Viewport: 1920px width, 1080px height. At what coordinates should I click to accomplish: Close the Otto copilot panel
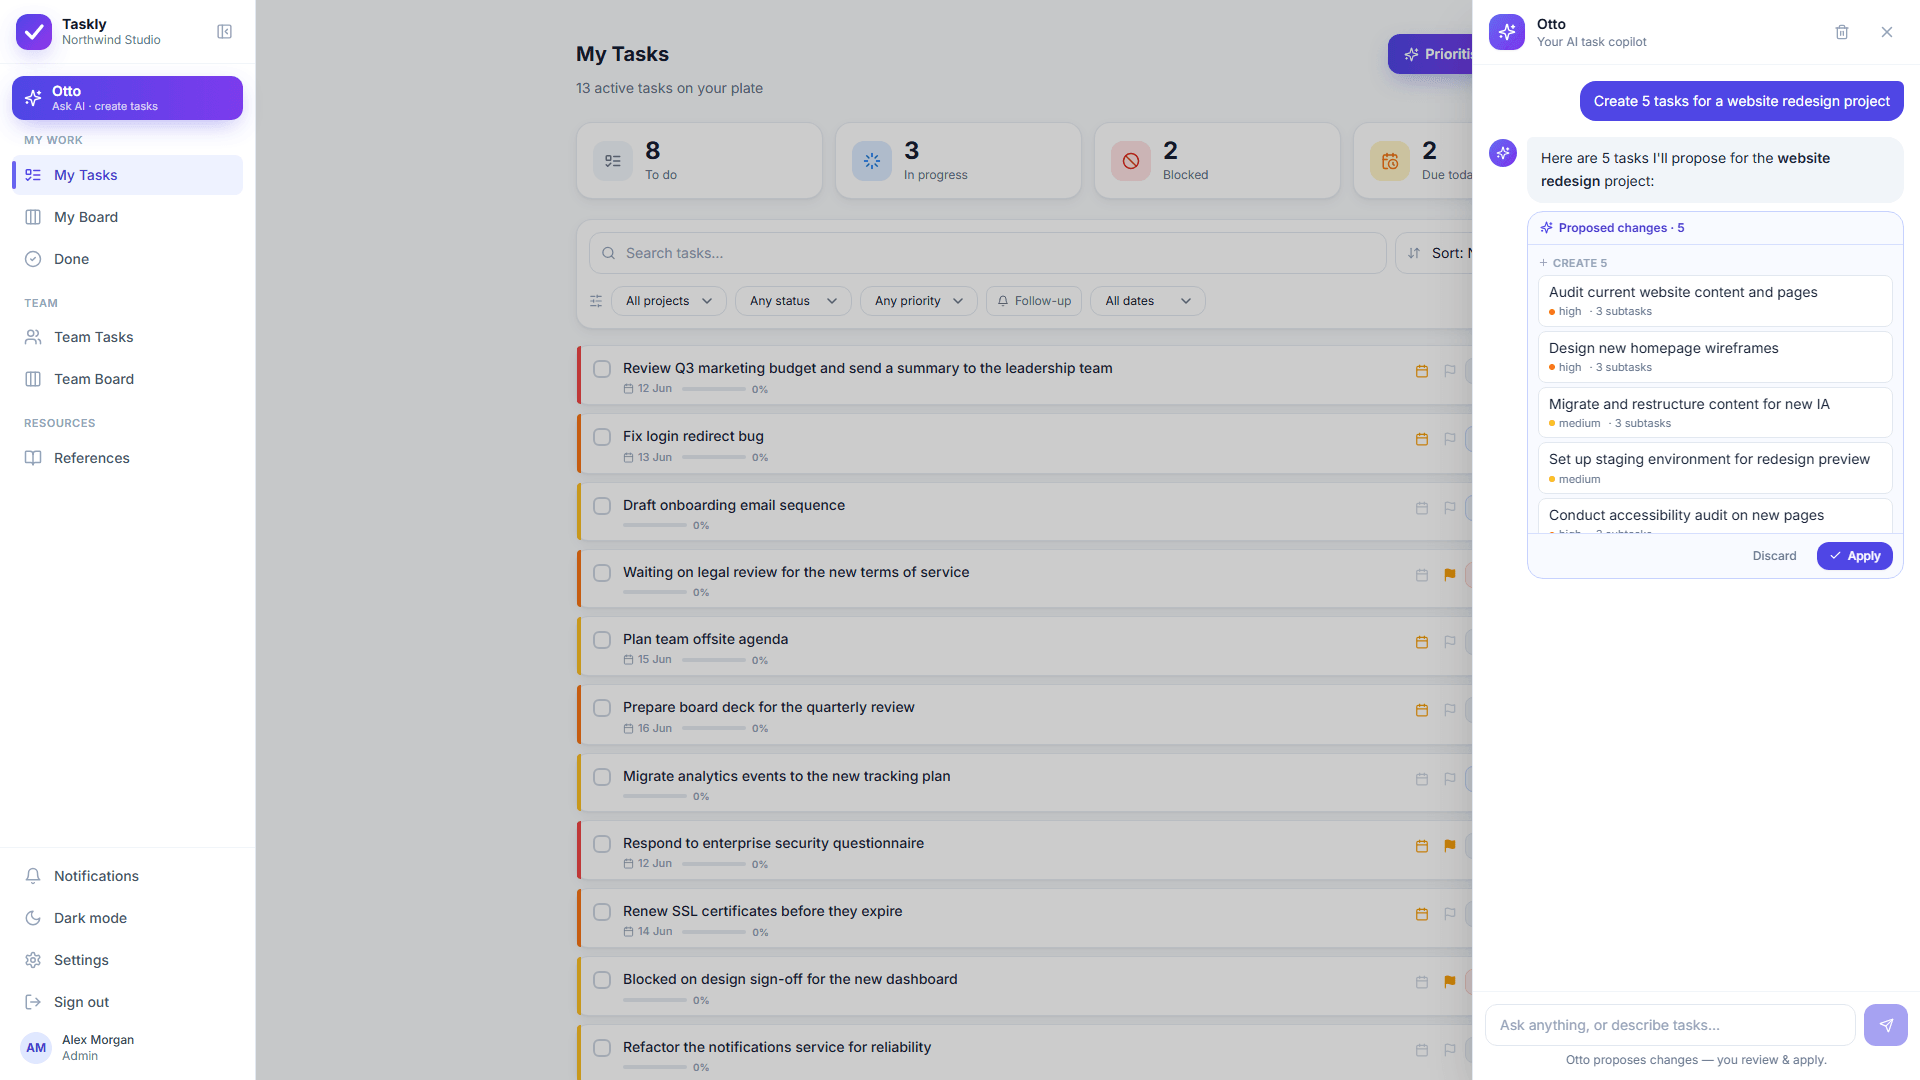[x=1887, y=32]
